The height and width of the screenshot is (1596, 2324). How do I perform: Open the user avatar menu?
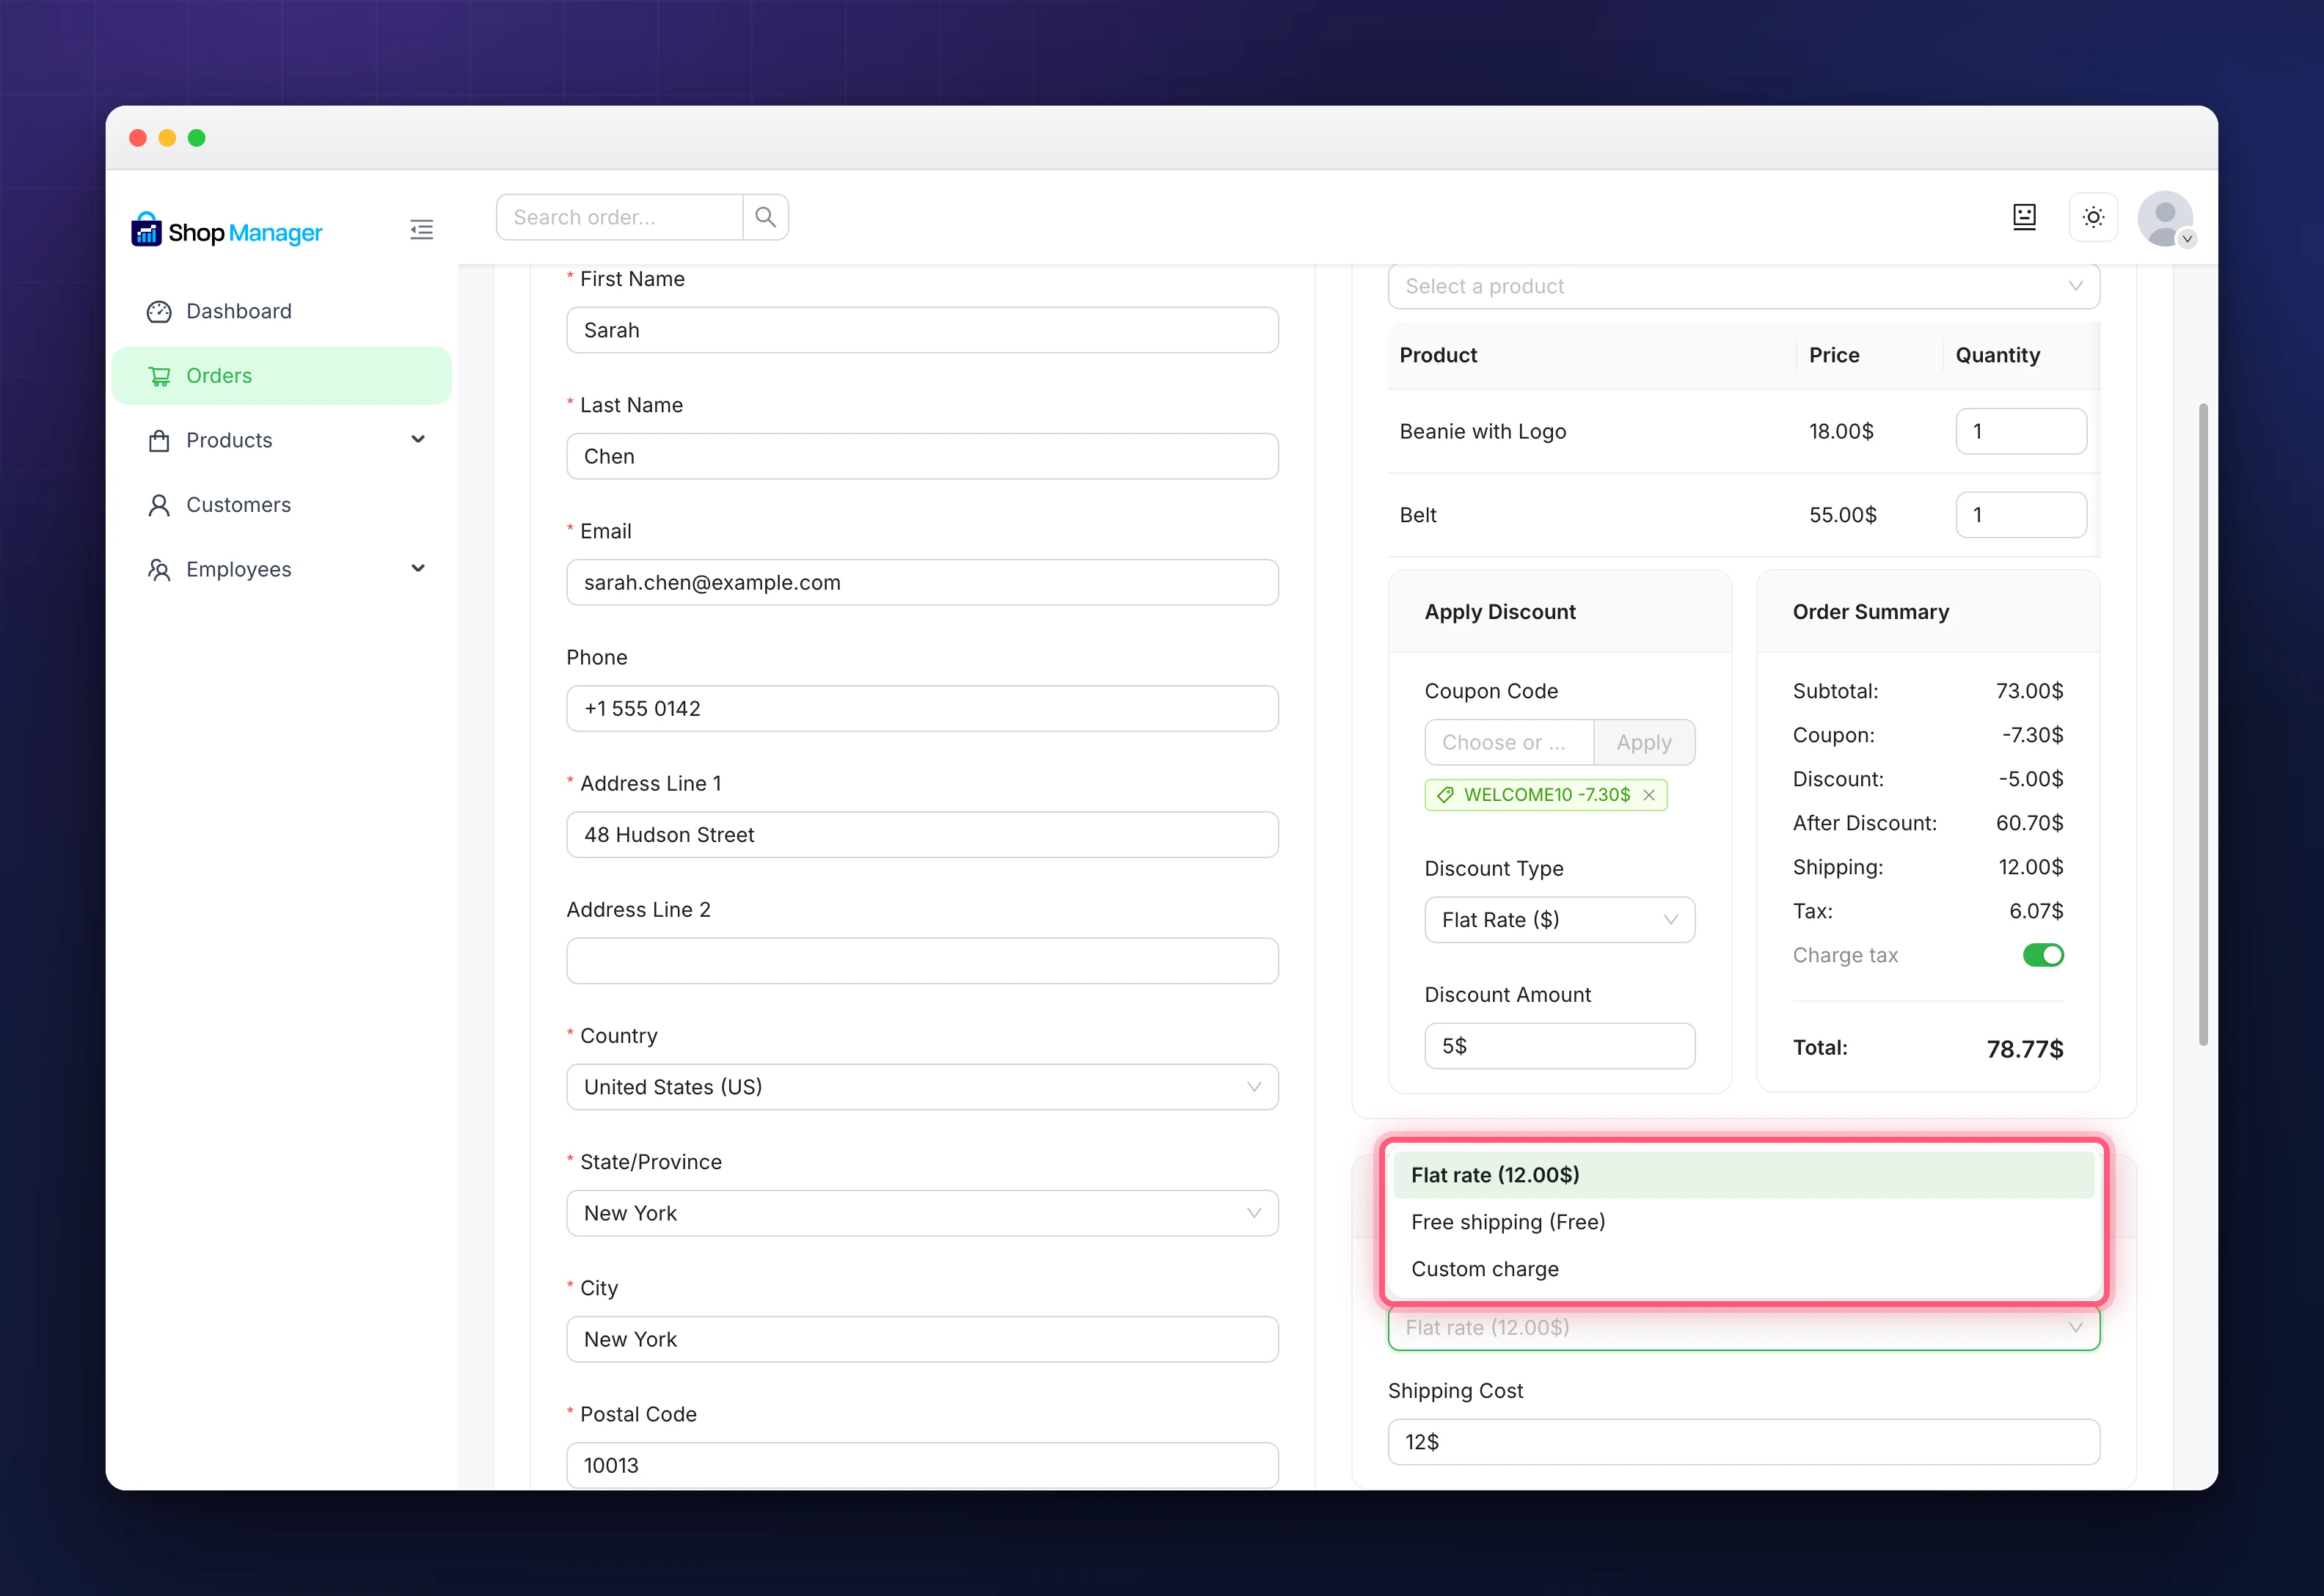[x=2165, y=218]
